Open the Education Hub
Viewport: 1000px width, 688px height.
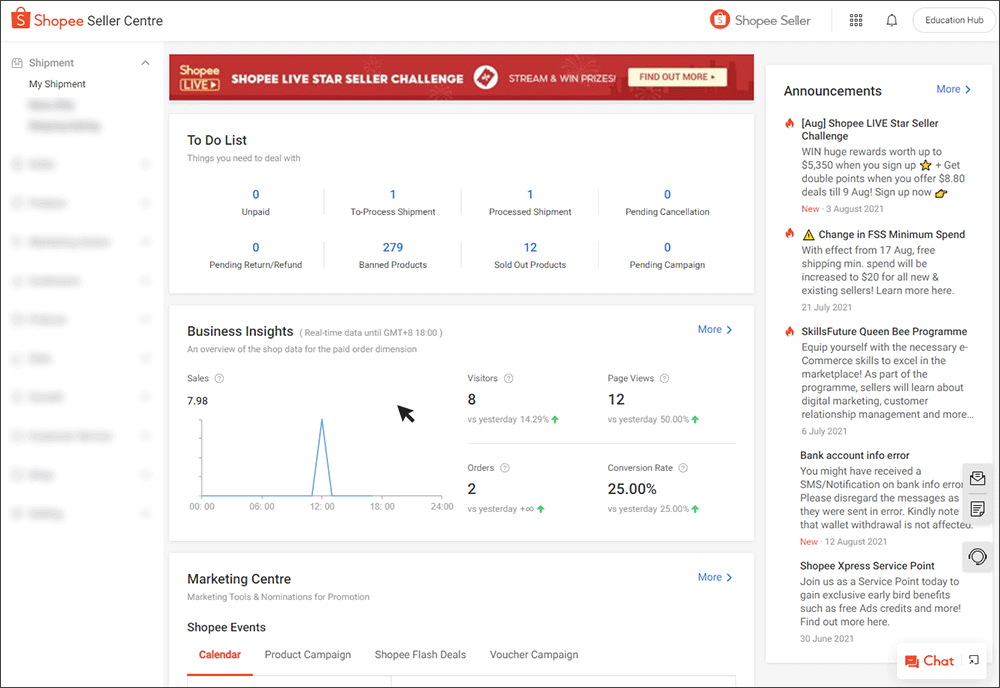(x=953, y=19)
